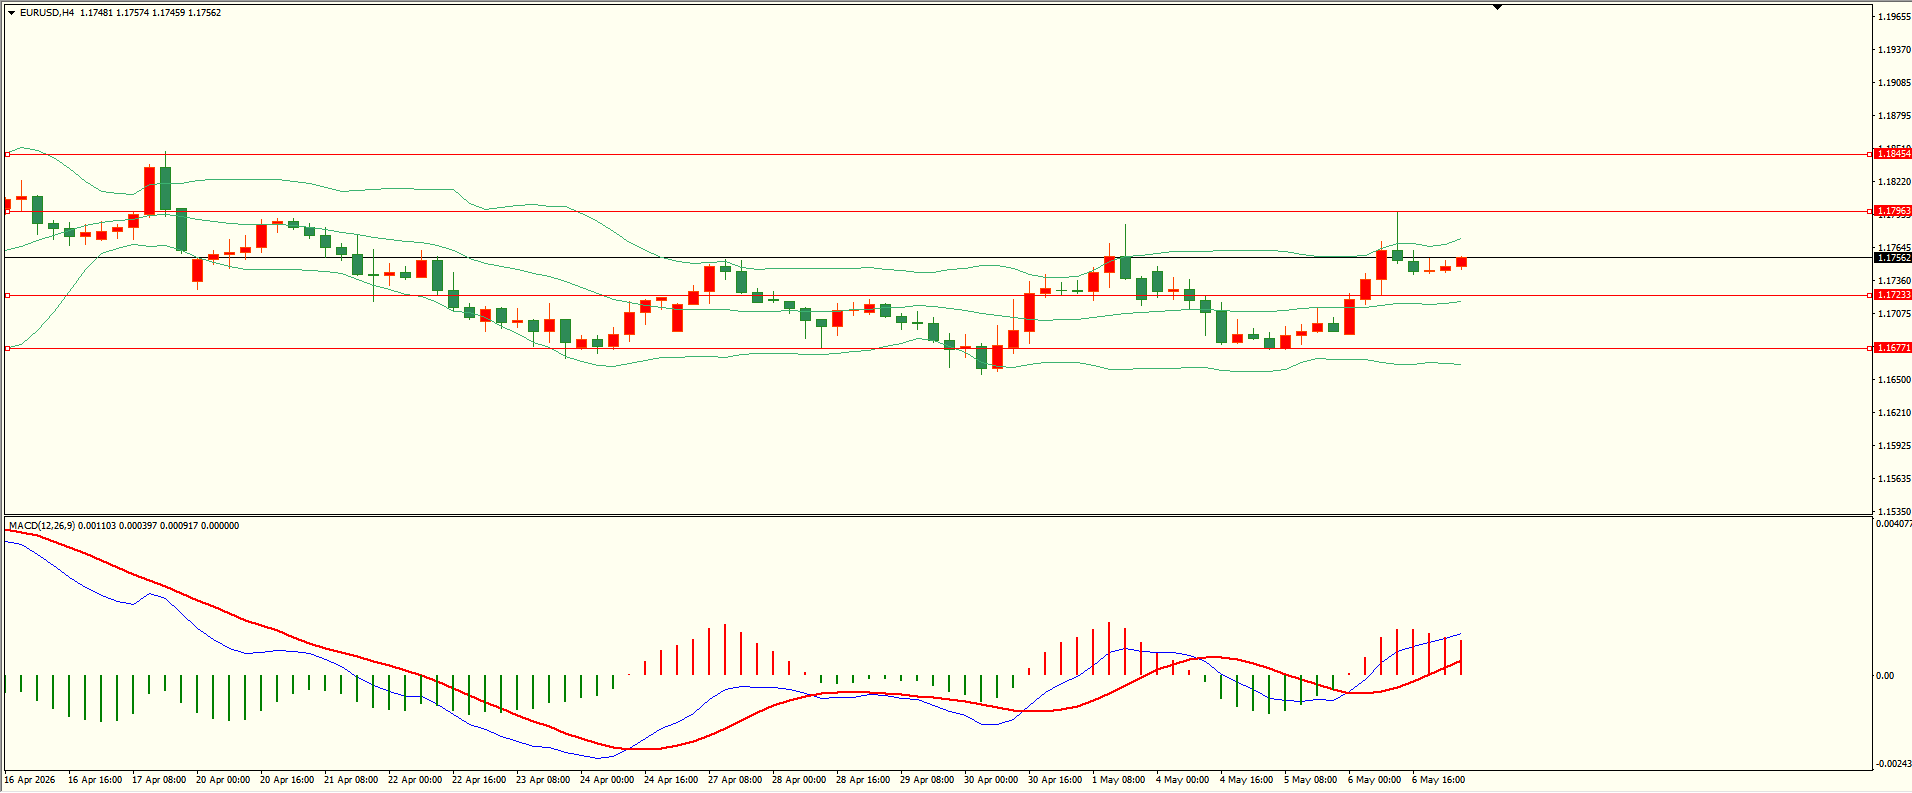Click the MACD(12,26,9) indicator label
1912x793 pixels.
click(x=41, y=526)
